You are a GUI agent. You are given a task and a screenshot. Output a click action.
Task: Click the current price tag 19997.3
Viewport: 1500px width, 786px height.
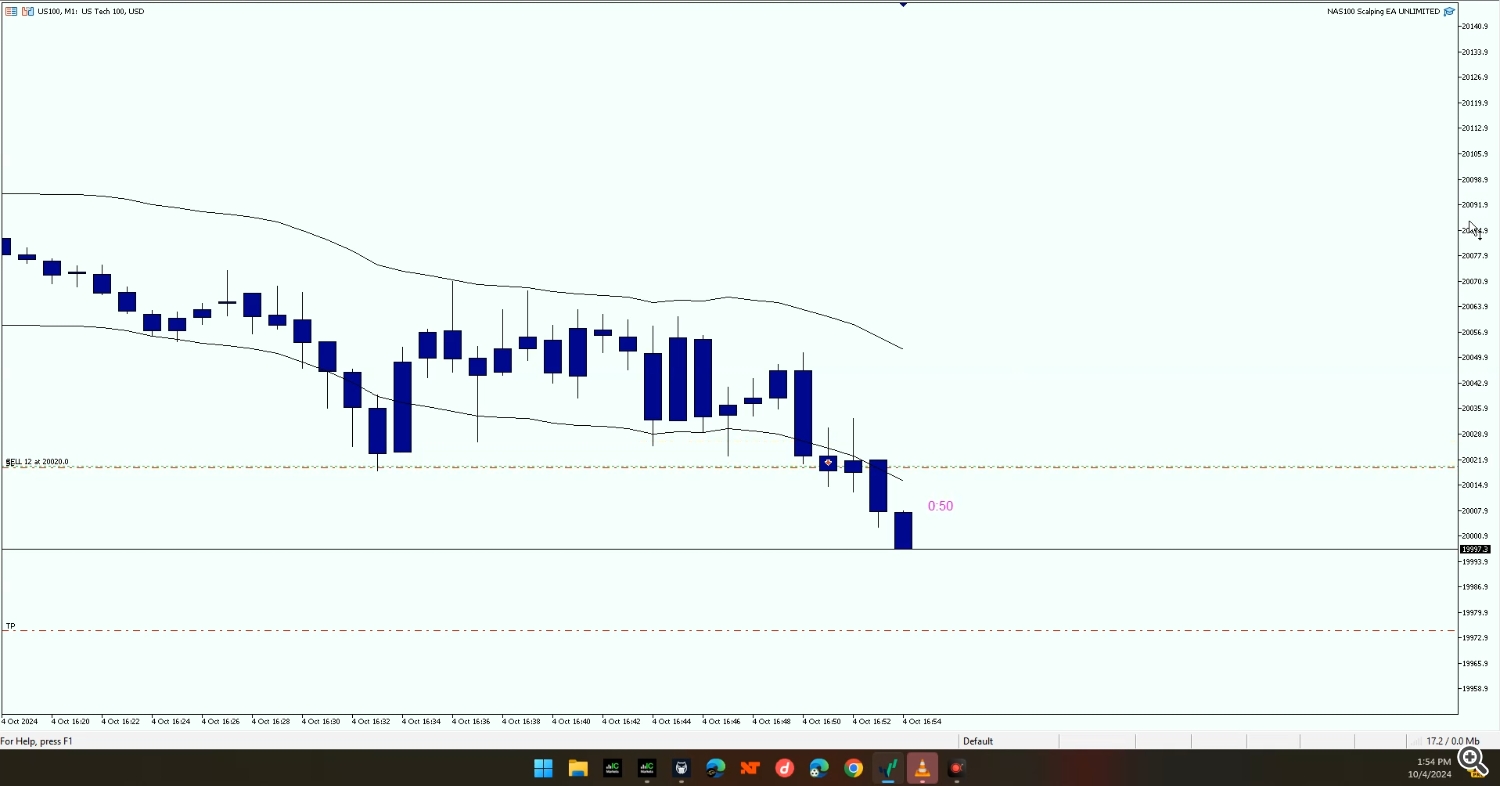point(1475,549)
